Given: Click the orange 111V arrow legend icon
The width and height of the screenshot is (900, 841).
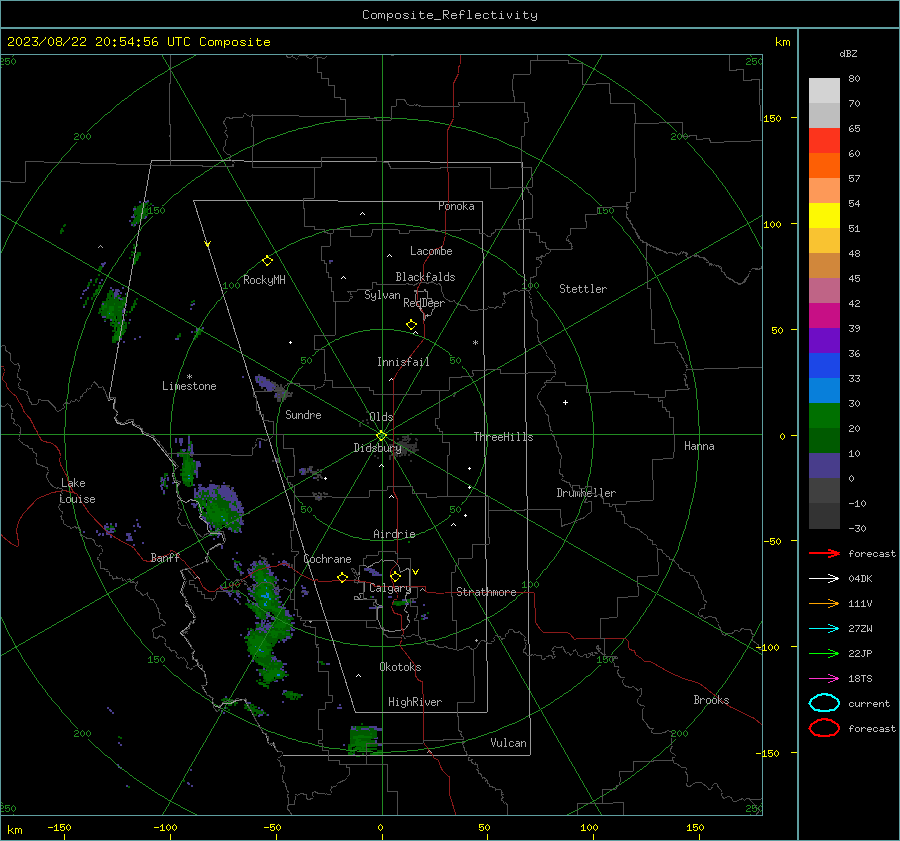Looking at the screenshot, I should point(824,603).
